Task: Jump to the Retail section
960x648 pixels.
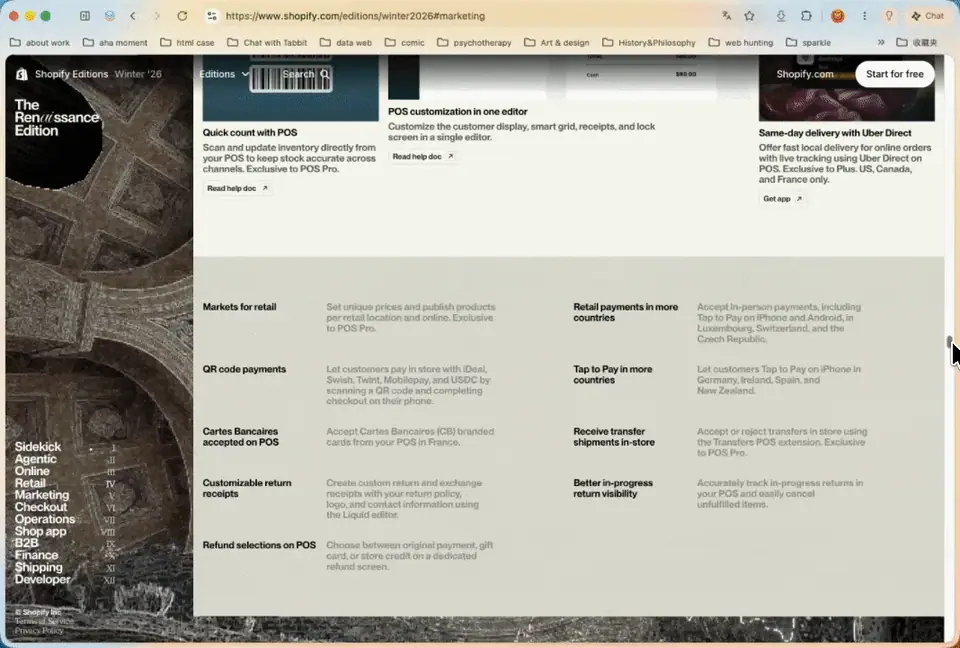Action: tap(30, 483)
